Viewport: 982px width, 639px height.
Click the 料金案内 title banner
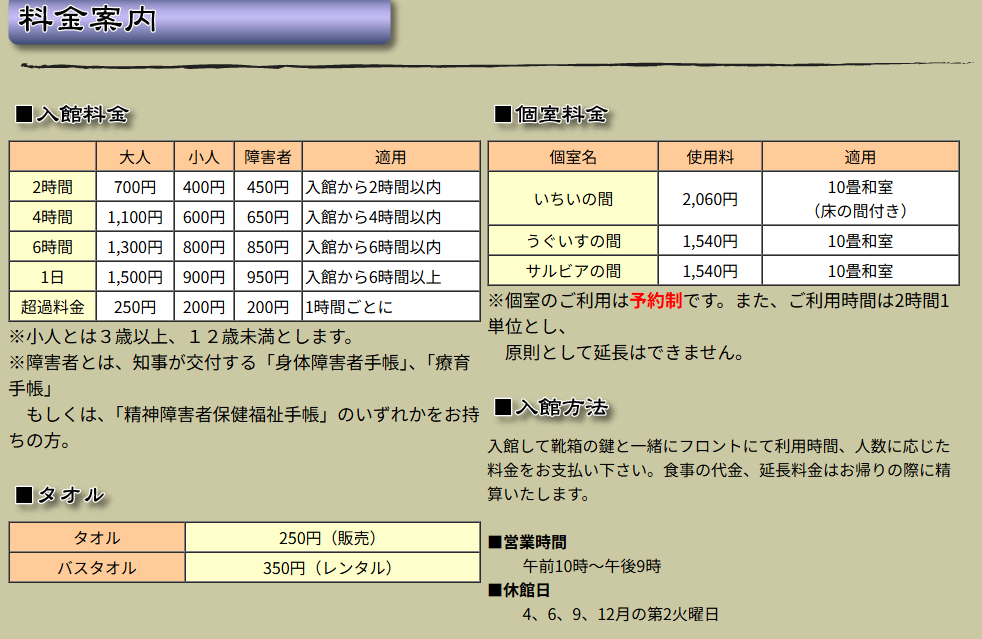click(198, 21)
